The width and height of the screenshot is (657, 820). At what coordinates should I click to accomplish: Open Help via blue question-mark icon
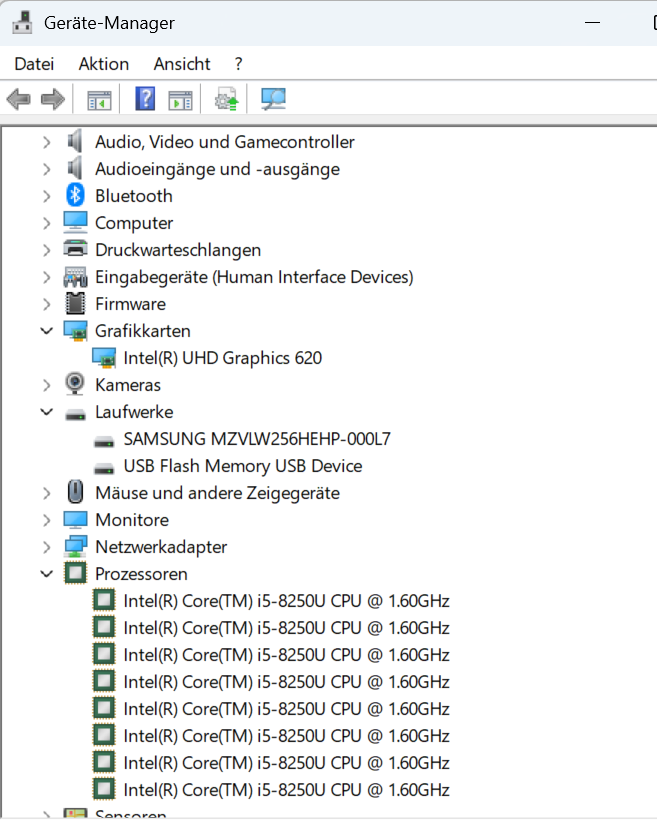tap(145, 98)
